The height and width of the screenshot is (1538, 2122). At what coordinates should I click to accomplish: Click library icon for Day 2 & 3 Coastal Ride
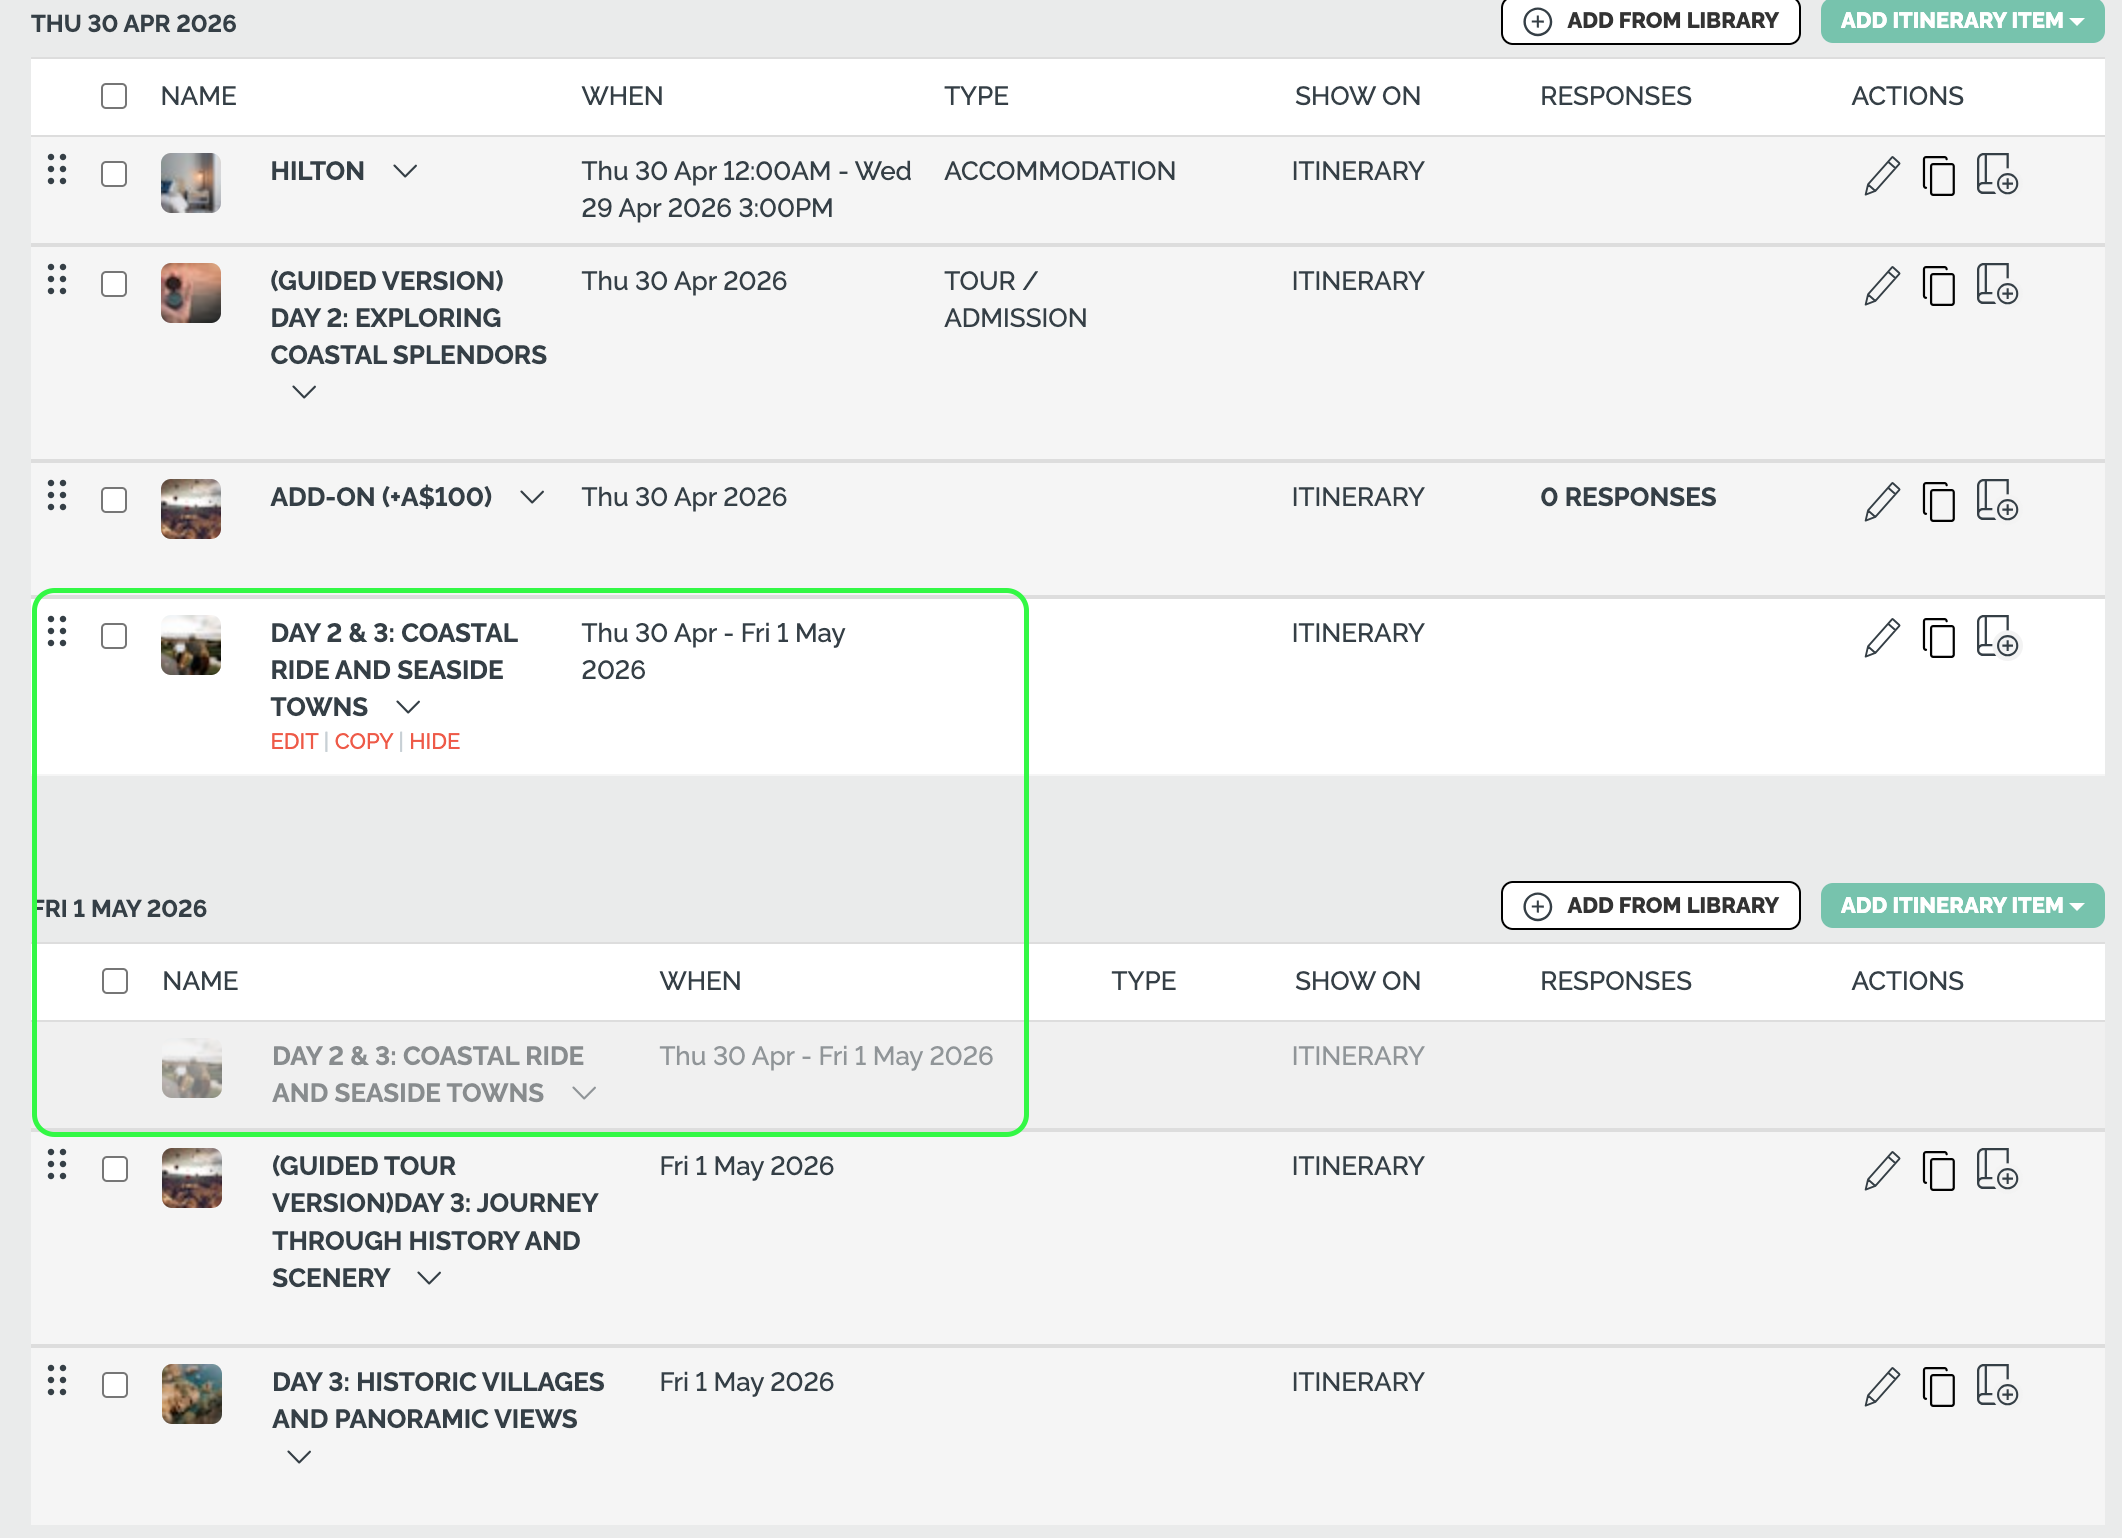click(x=1997, y=636)
